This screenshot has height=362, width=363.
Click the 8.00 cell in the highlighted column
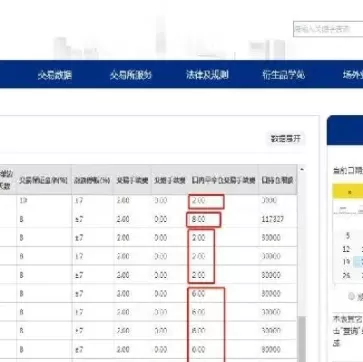coord(199,220)
